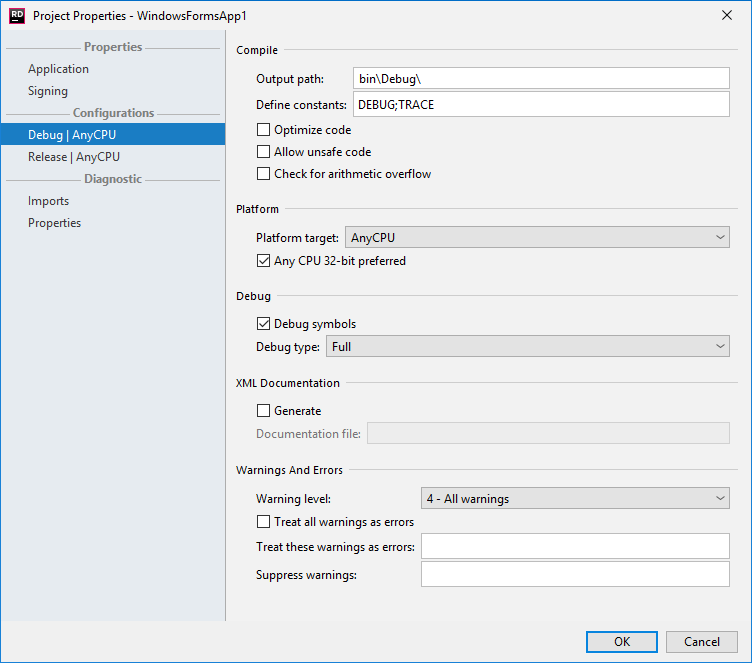
Task: Enable Check for arithmetic overflow
Action: (263, 174)
